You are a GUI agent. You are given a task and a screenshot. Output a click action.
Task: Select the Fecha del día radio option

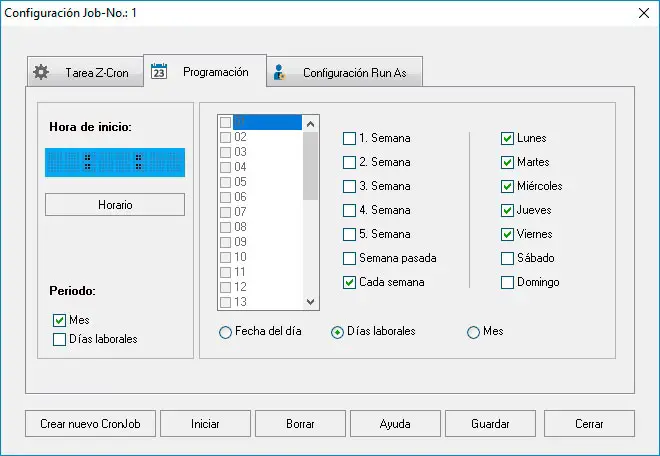point(225,332)
